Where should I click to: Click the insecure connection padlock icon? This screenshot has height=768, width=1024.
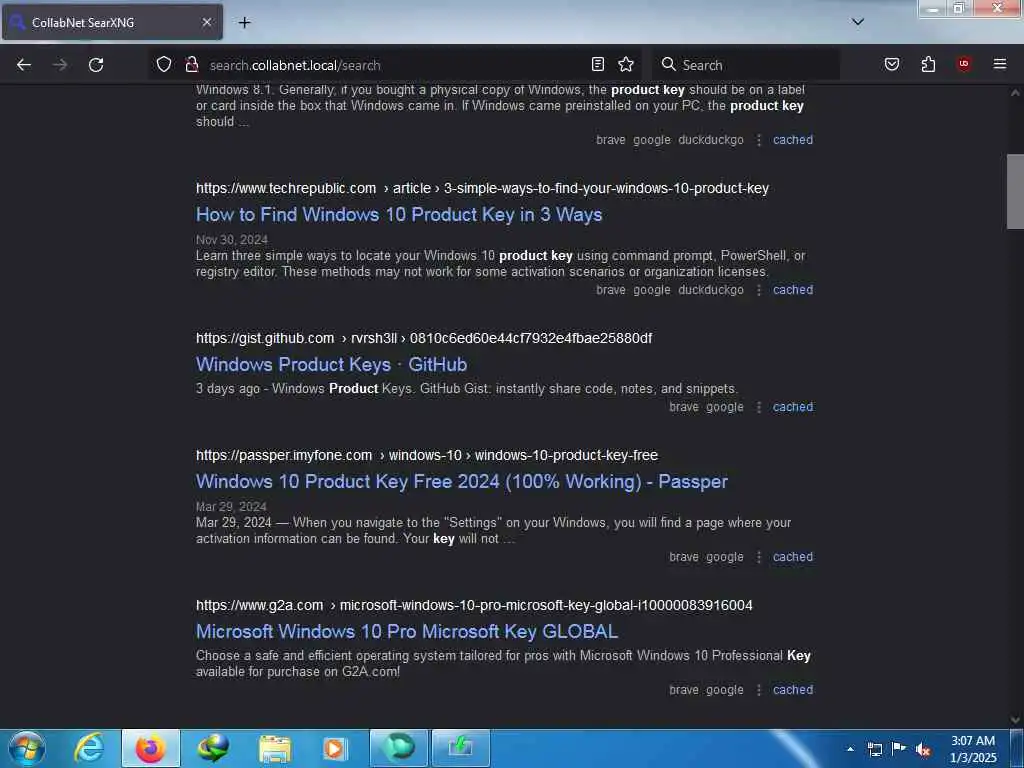pos(191,64)
